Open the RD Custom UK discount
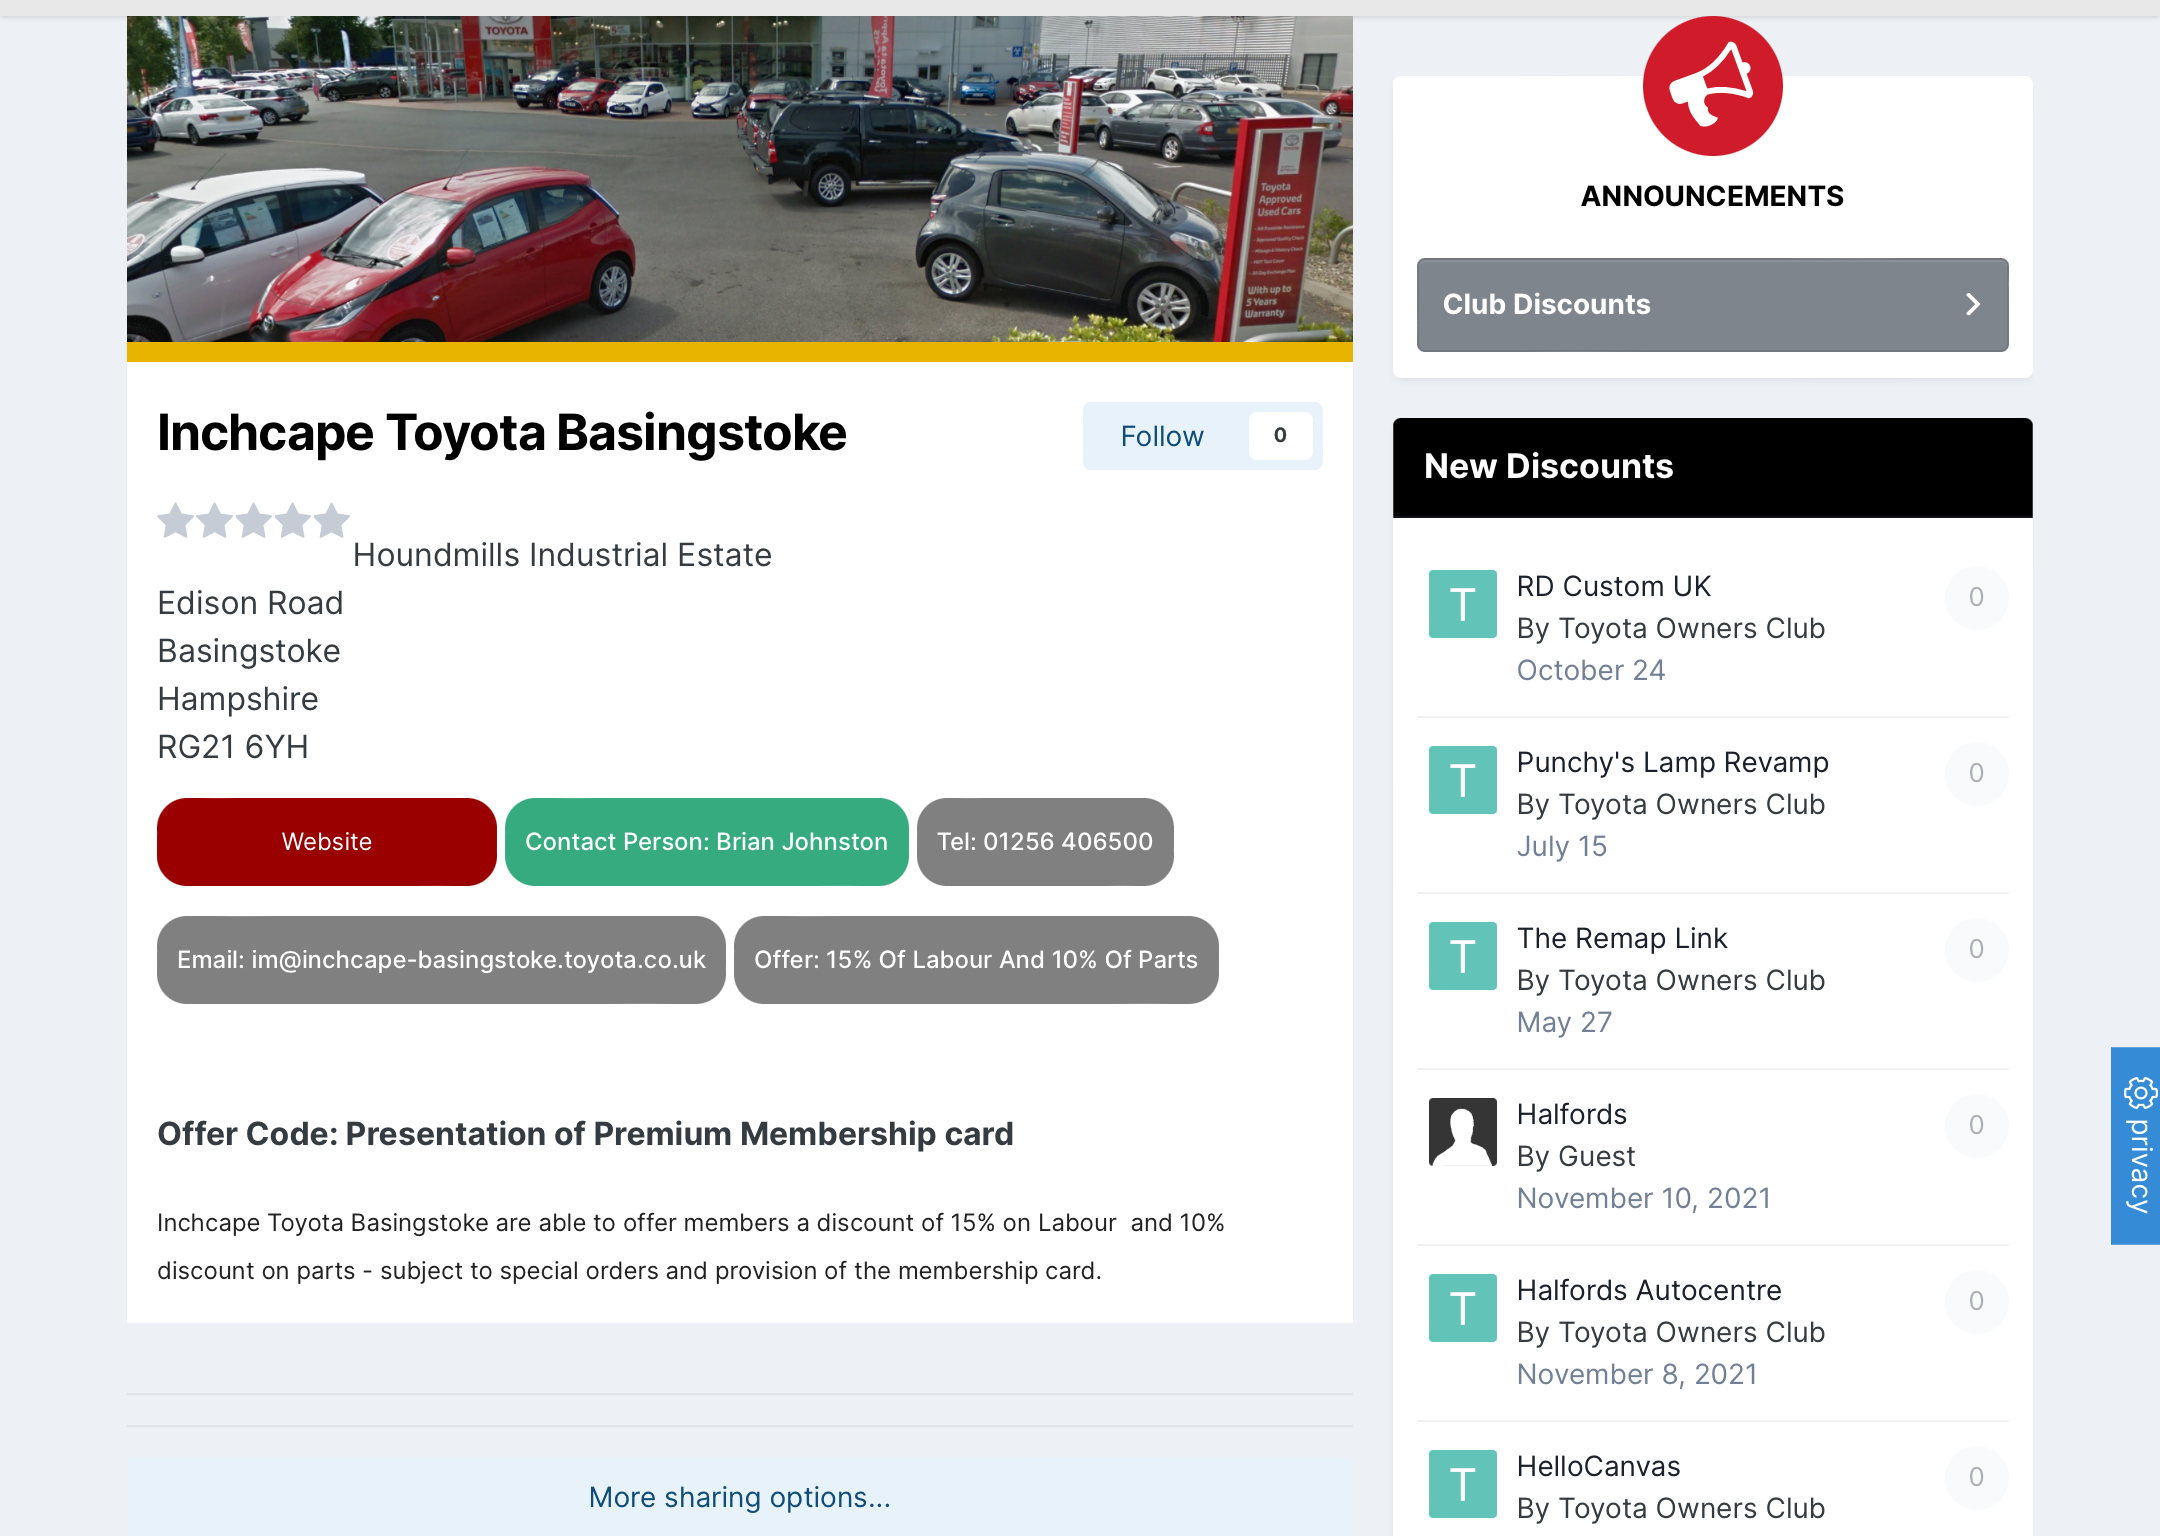Image resolution: width=2160 pixels, height=1536 pixels. tap(1613, 586)
